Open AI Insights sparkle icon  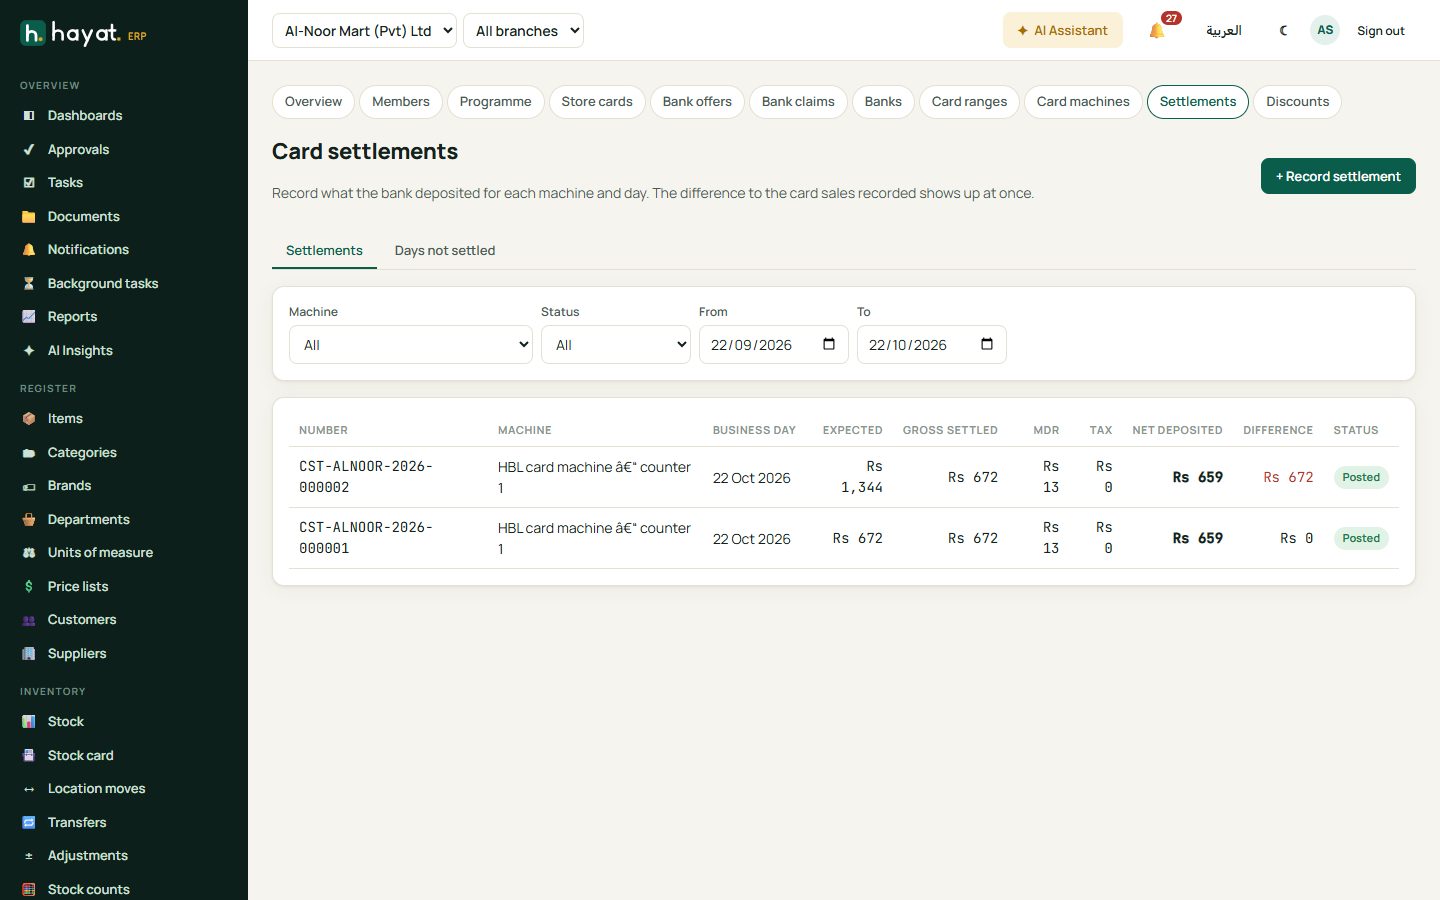tap(29, 351)
